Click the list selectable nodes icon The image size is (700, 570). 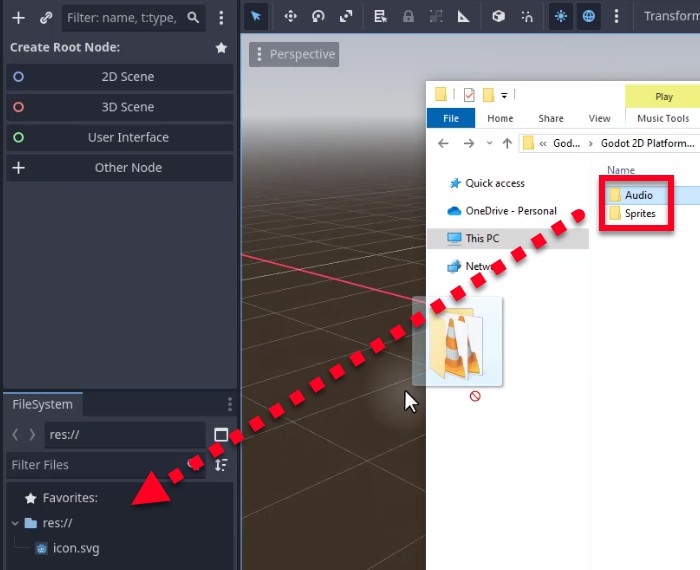point(380,17)
